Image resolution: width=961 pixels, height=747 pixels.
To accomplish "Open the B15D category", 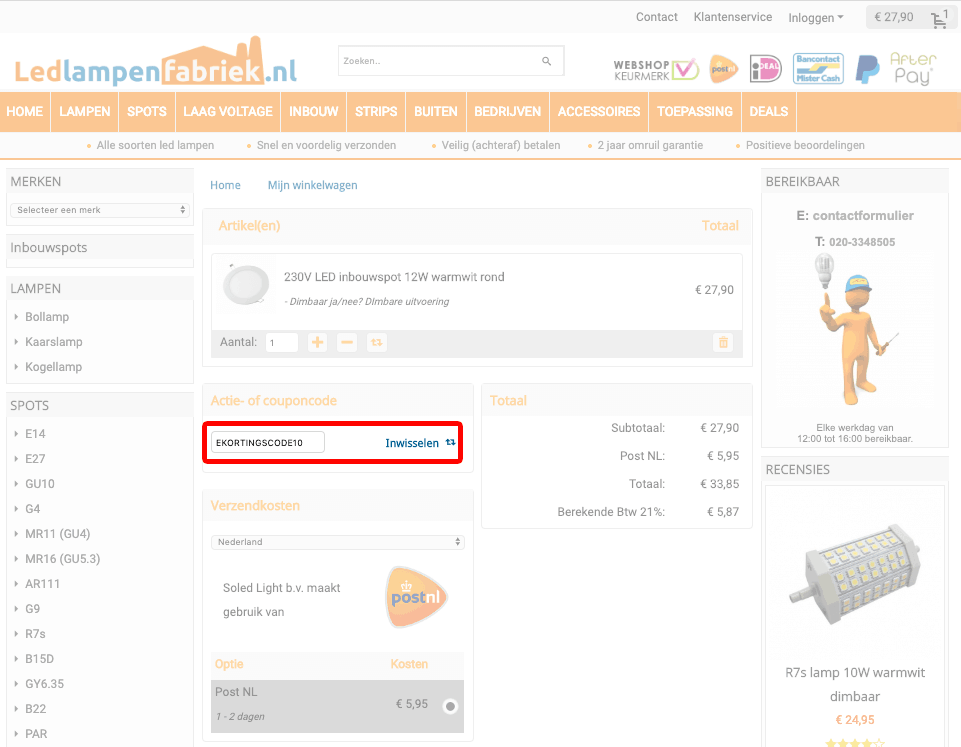I will pyautogui.click(x=39, y=659).
